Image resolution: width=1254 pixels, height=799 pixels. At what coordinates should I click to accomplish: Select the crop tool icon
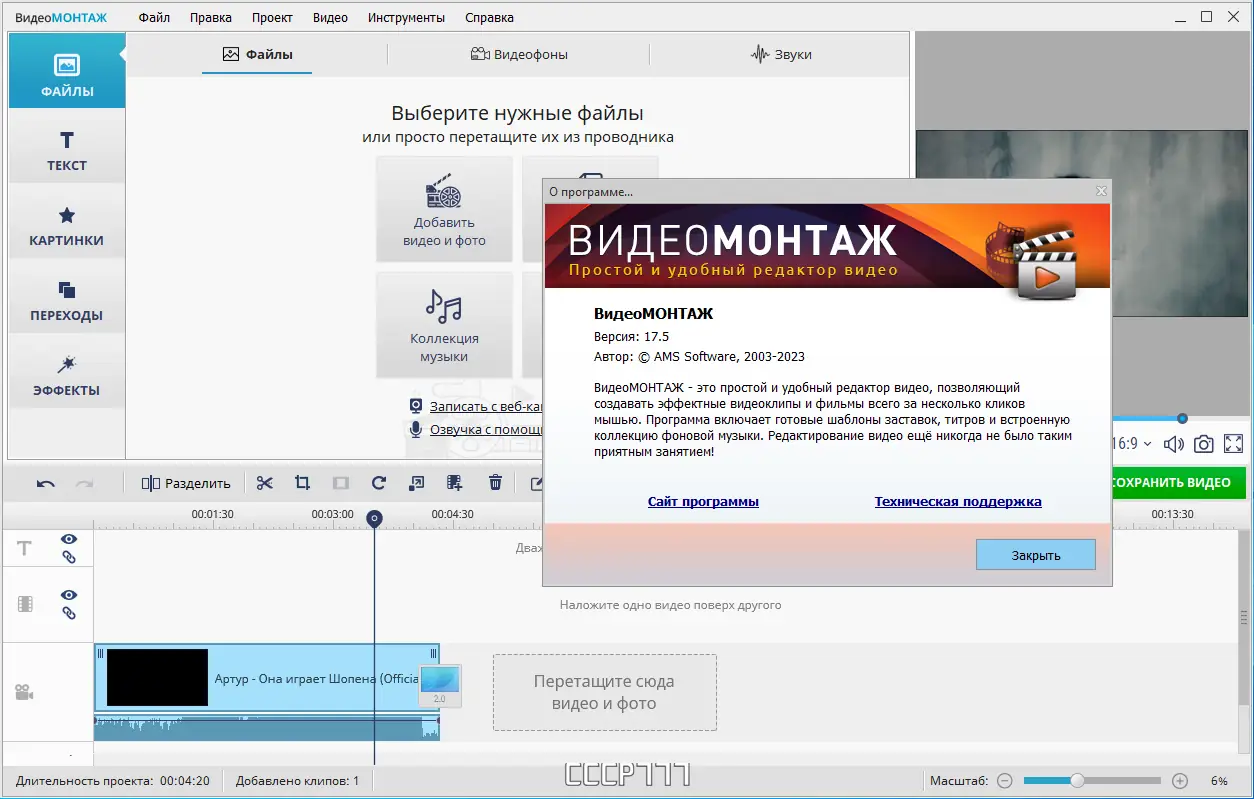point(302,483)
